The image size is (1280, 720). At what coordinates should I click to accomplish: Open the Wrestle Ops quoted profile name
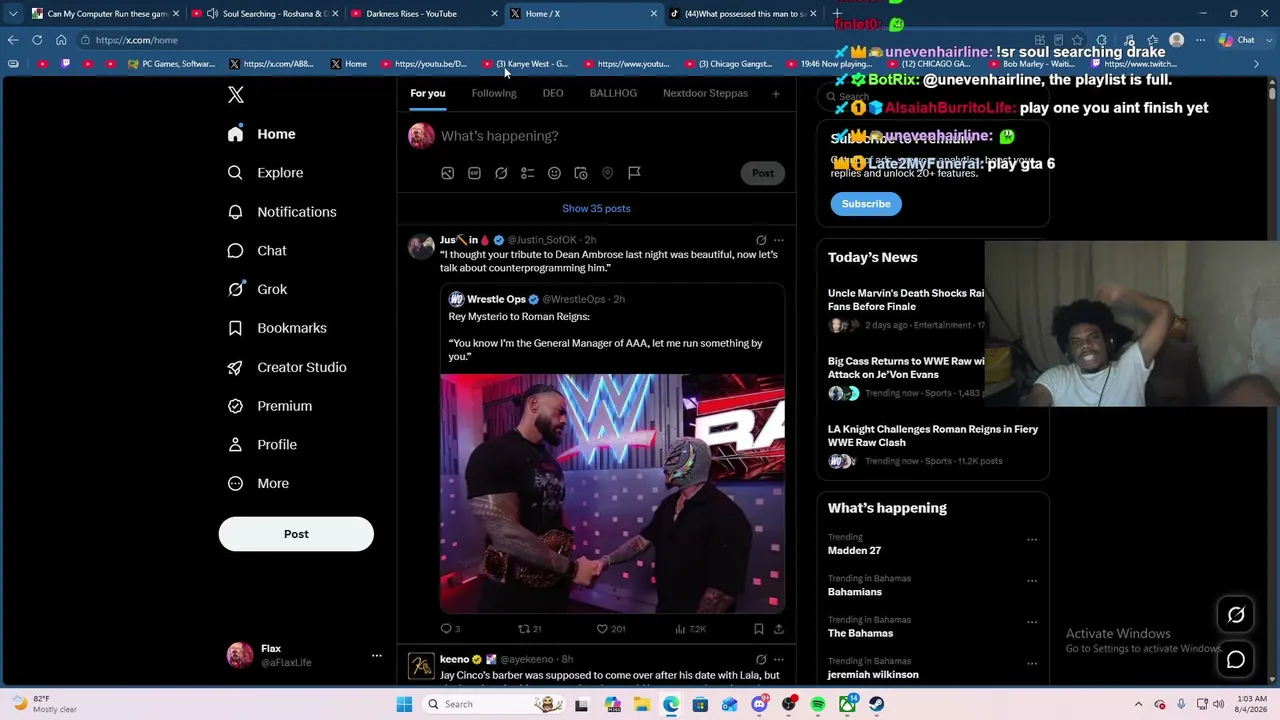pyautogui.click(x=496, y=299)
